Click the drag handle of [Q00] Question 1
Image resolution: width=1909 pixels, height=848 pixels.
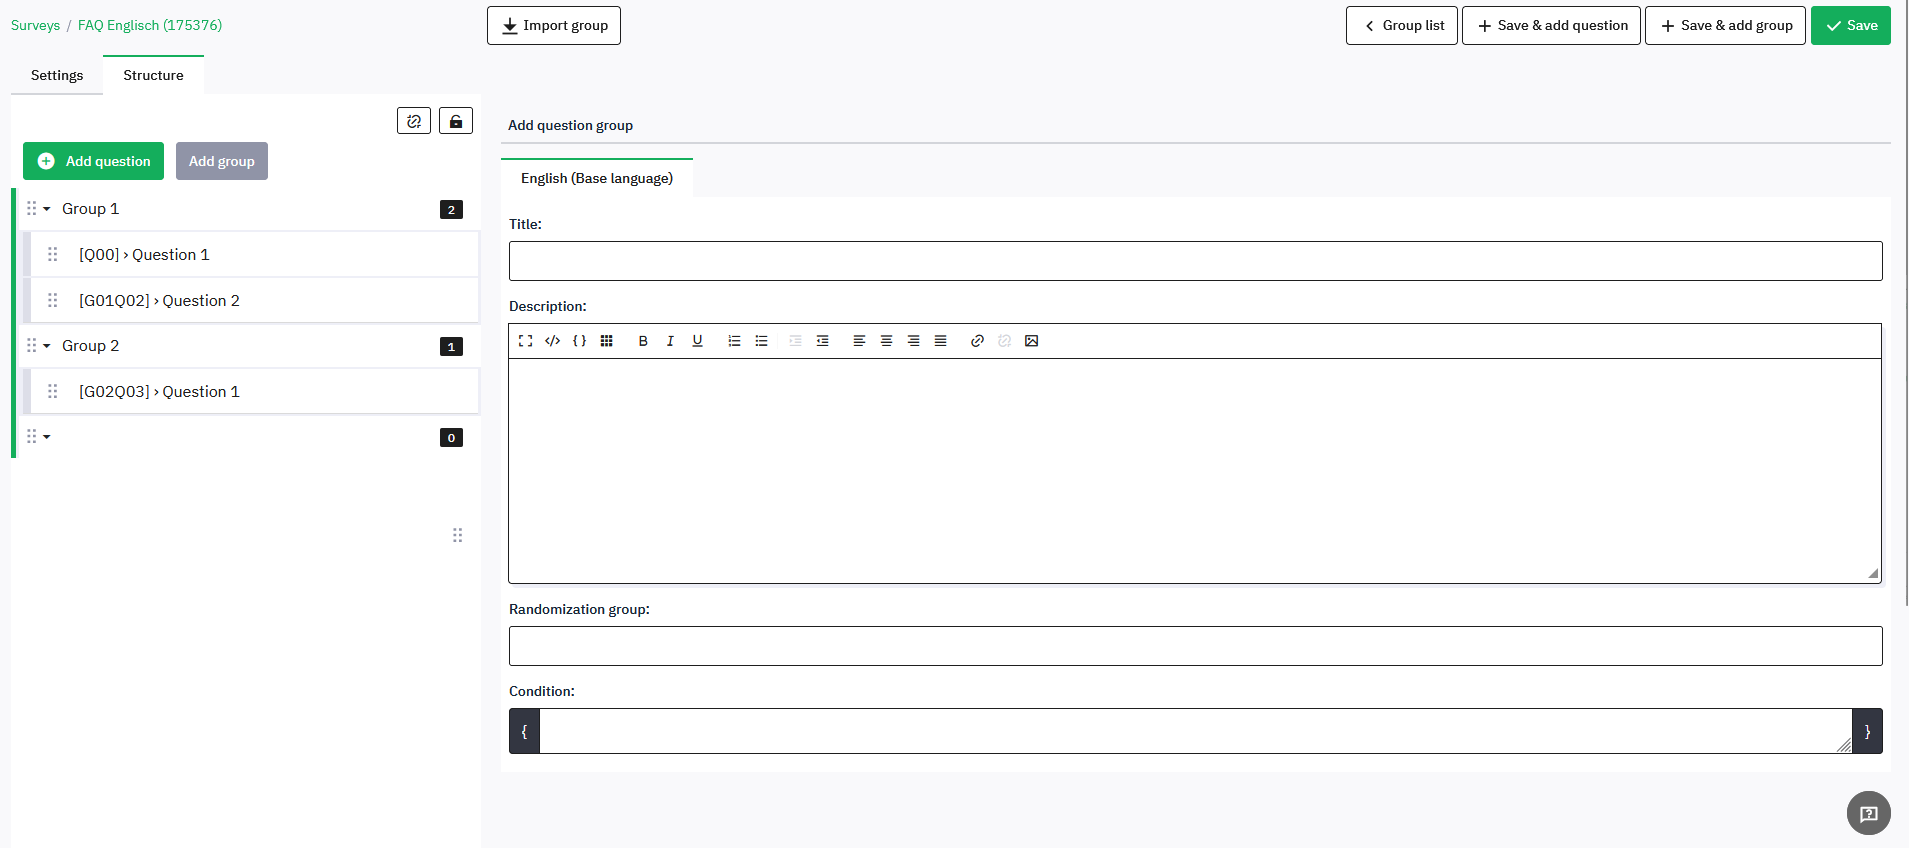click(x=53, y=254)
